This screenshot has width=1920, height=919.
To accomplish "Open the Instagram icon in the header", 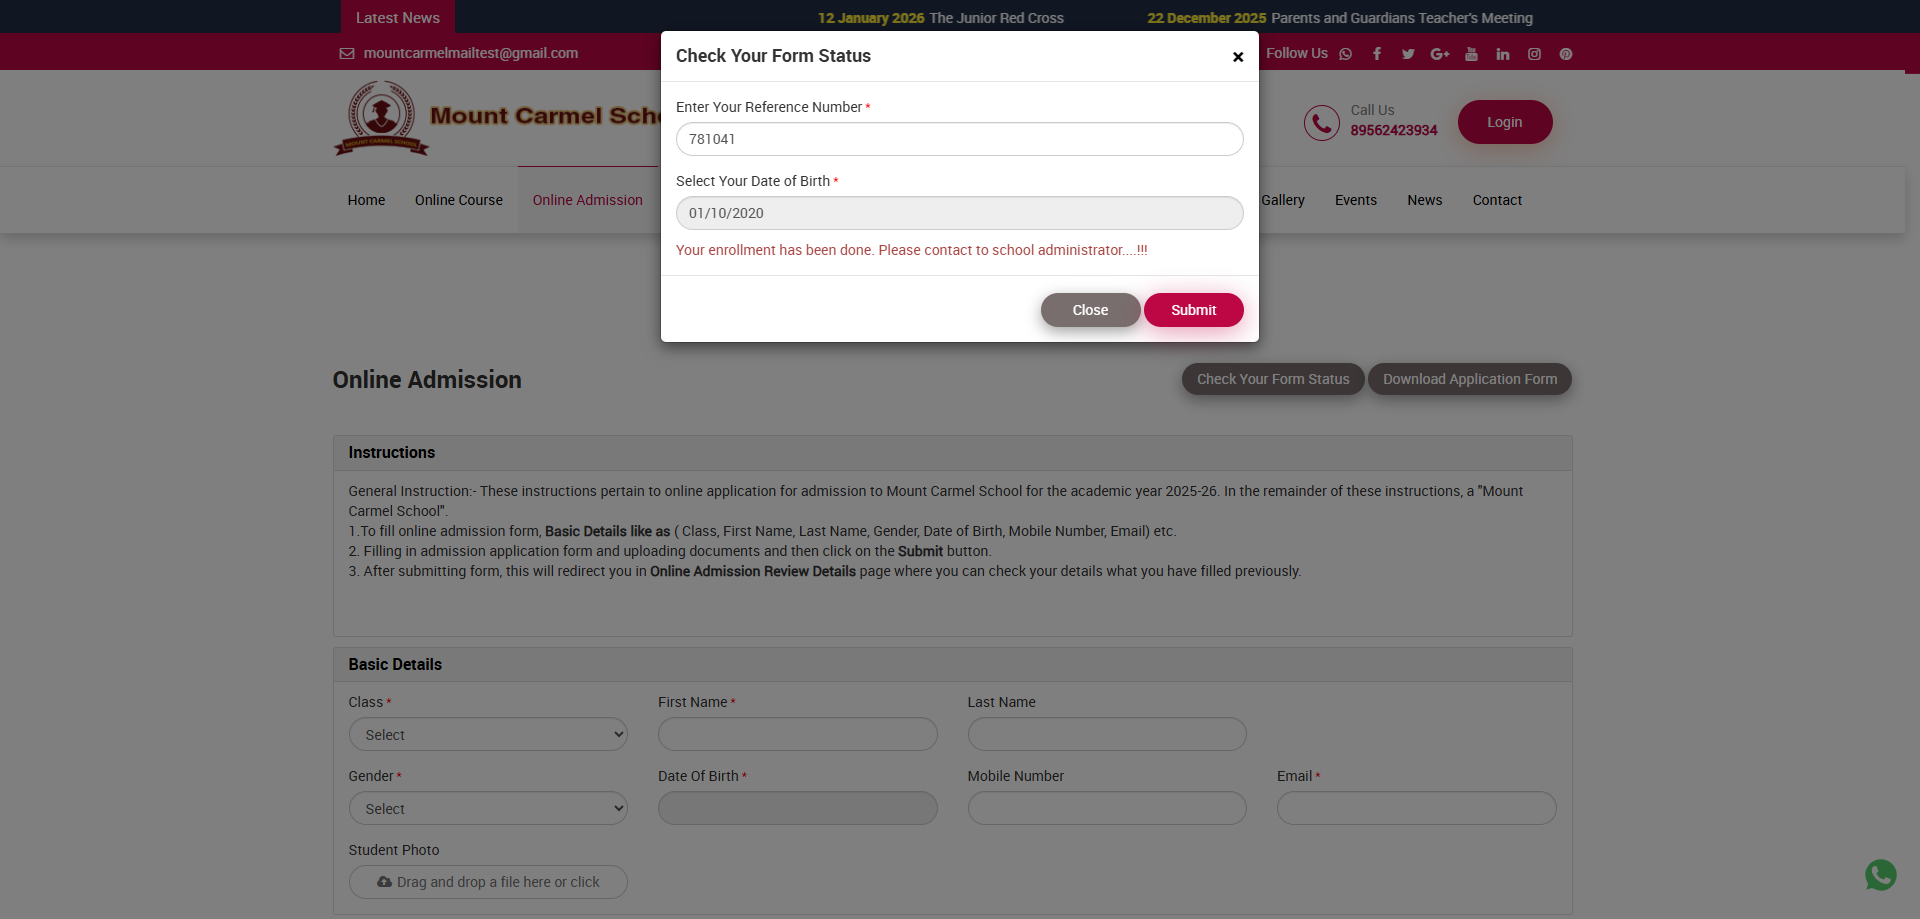I will pos(1535,54).
